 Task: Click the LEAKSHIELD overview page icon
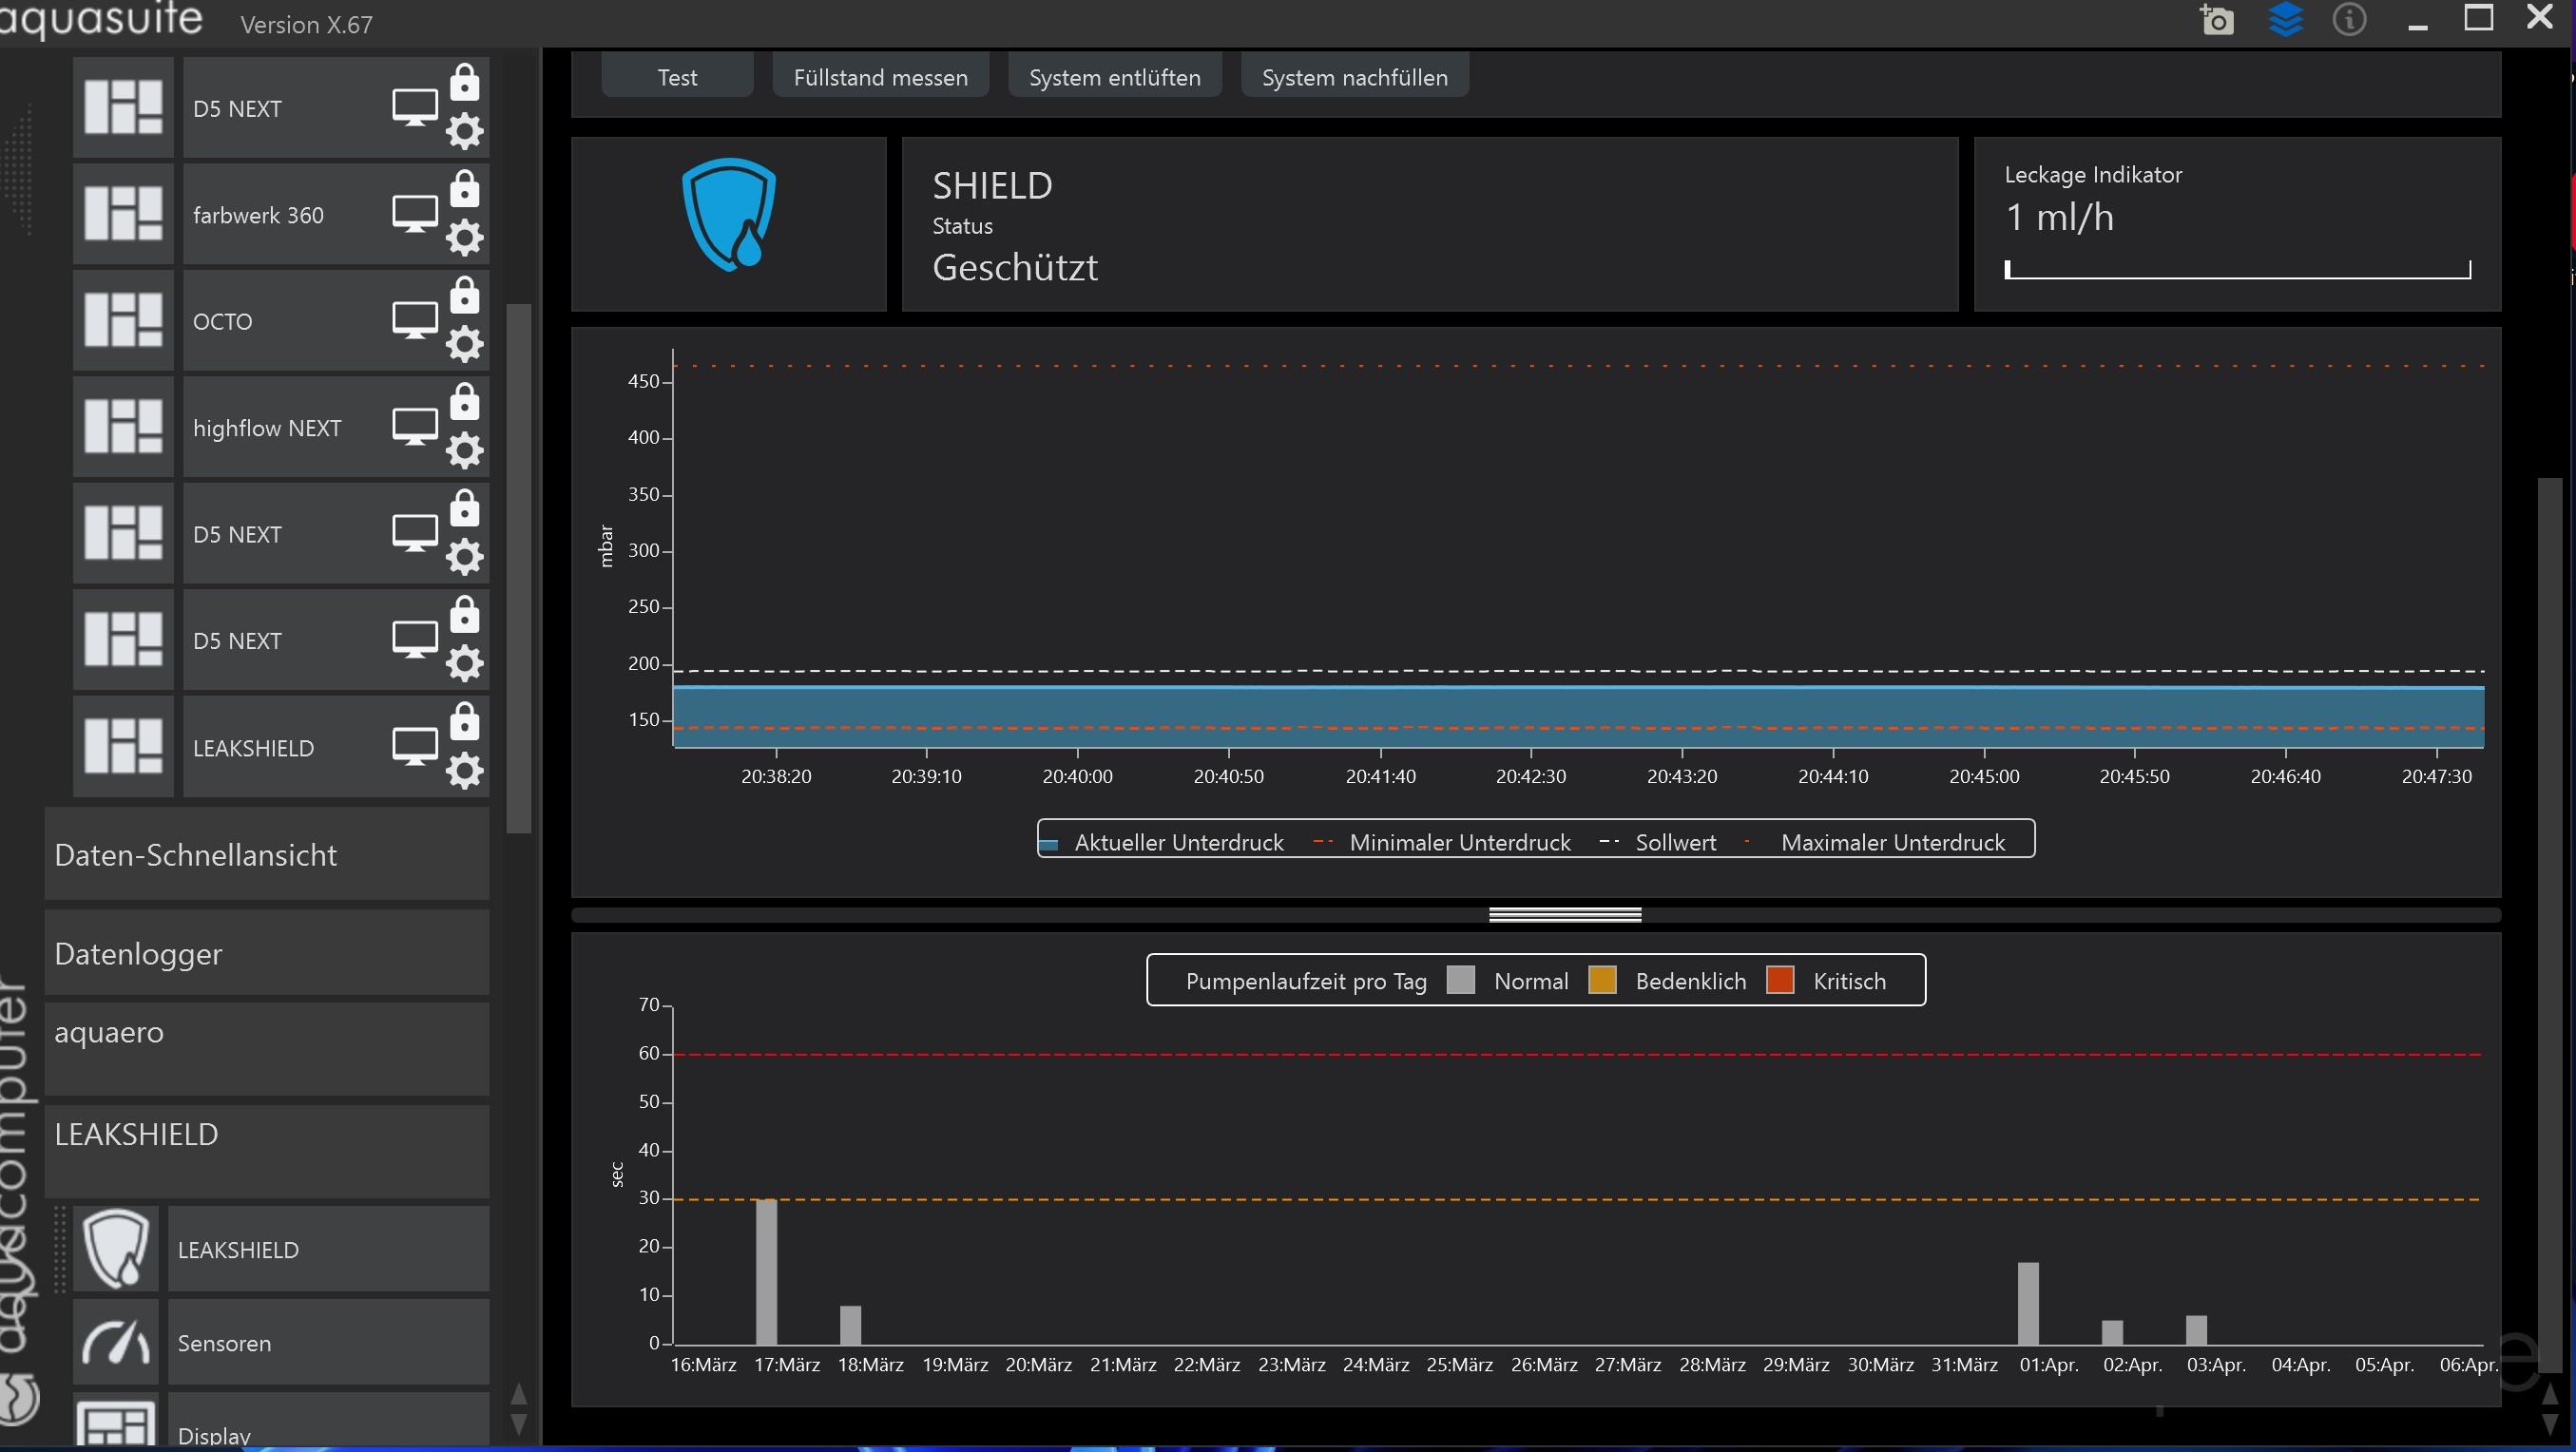coord(123,747)
